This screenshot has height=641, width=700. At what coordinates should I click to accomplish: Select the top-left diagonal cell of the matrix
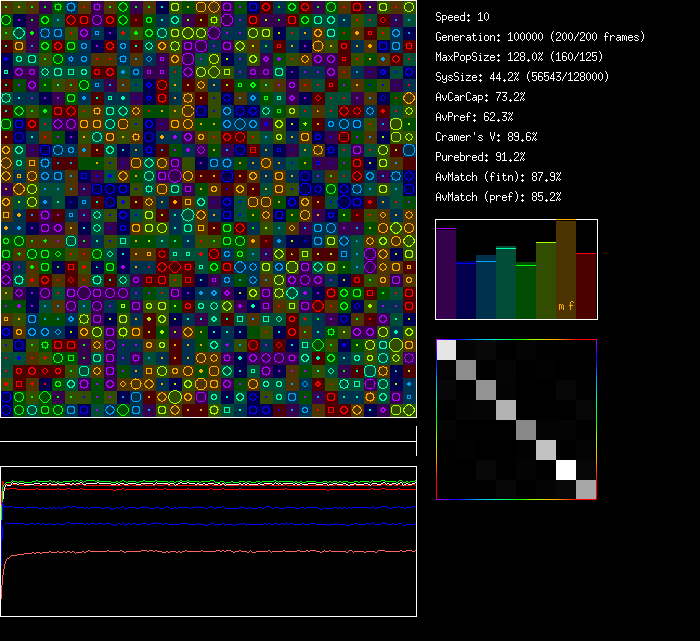(446, 350)
